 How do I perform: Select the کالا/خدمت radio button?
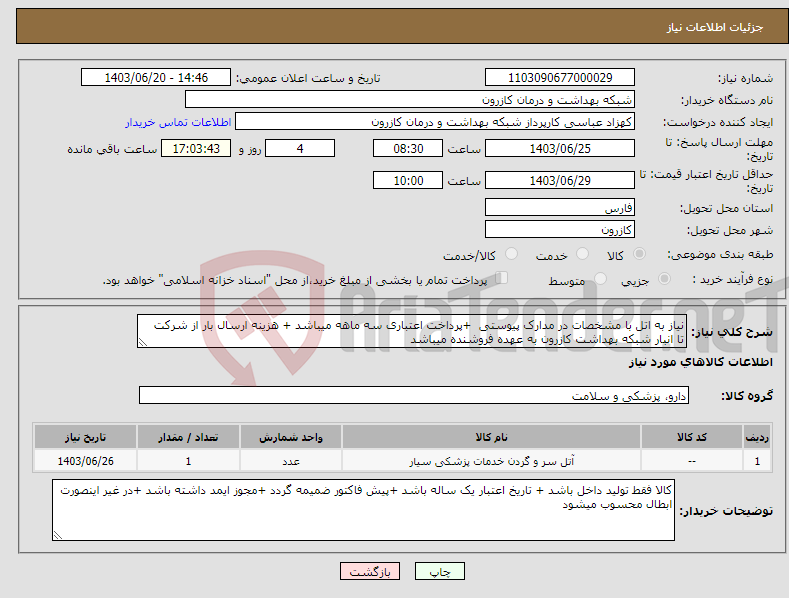pyautogui.click(x=511, y=254)
